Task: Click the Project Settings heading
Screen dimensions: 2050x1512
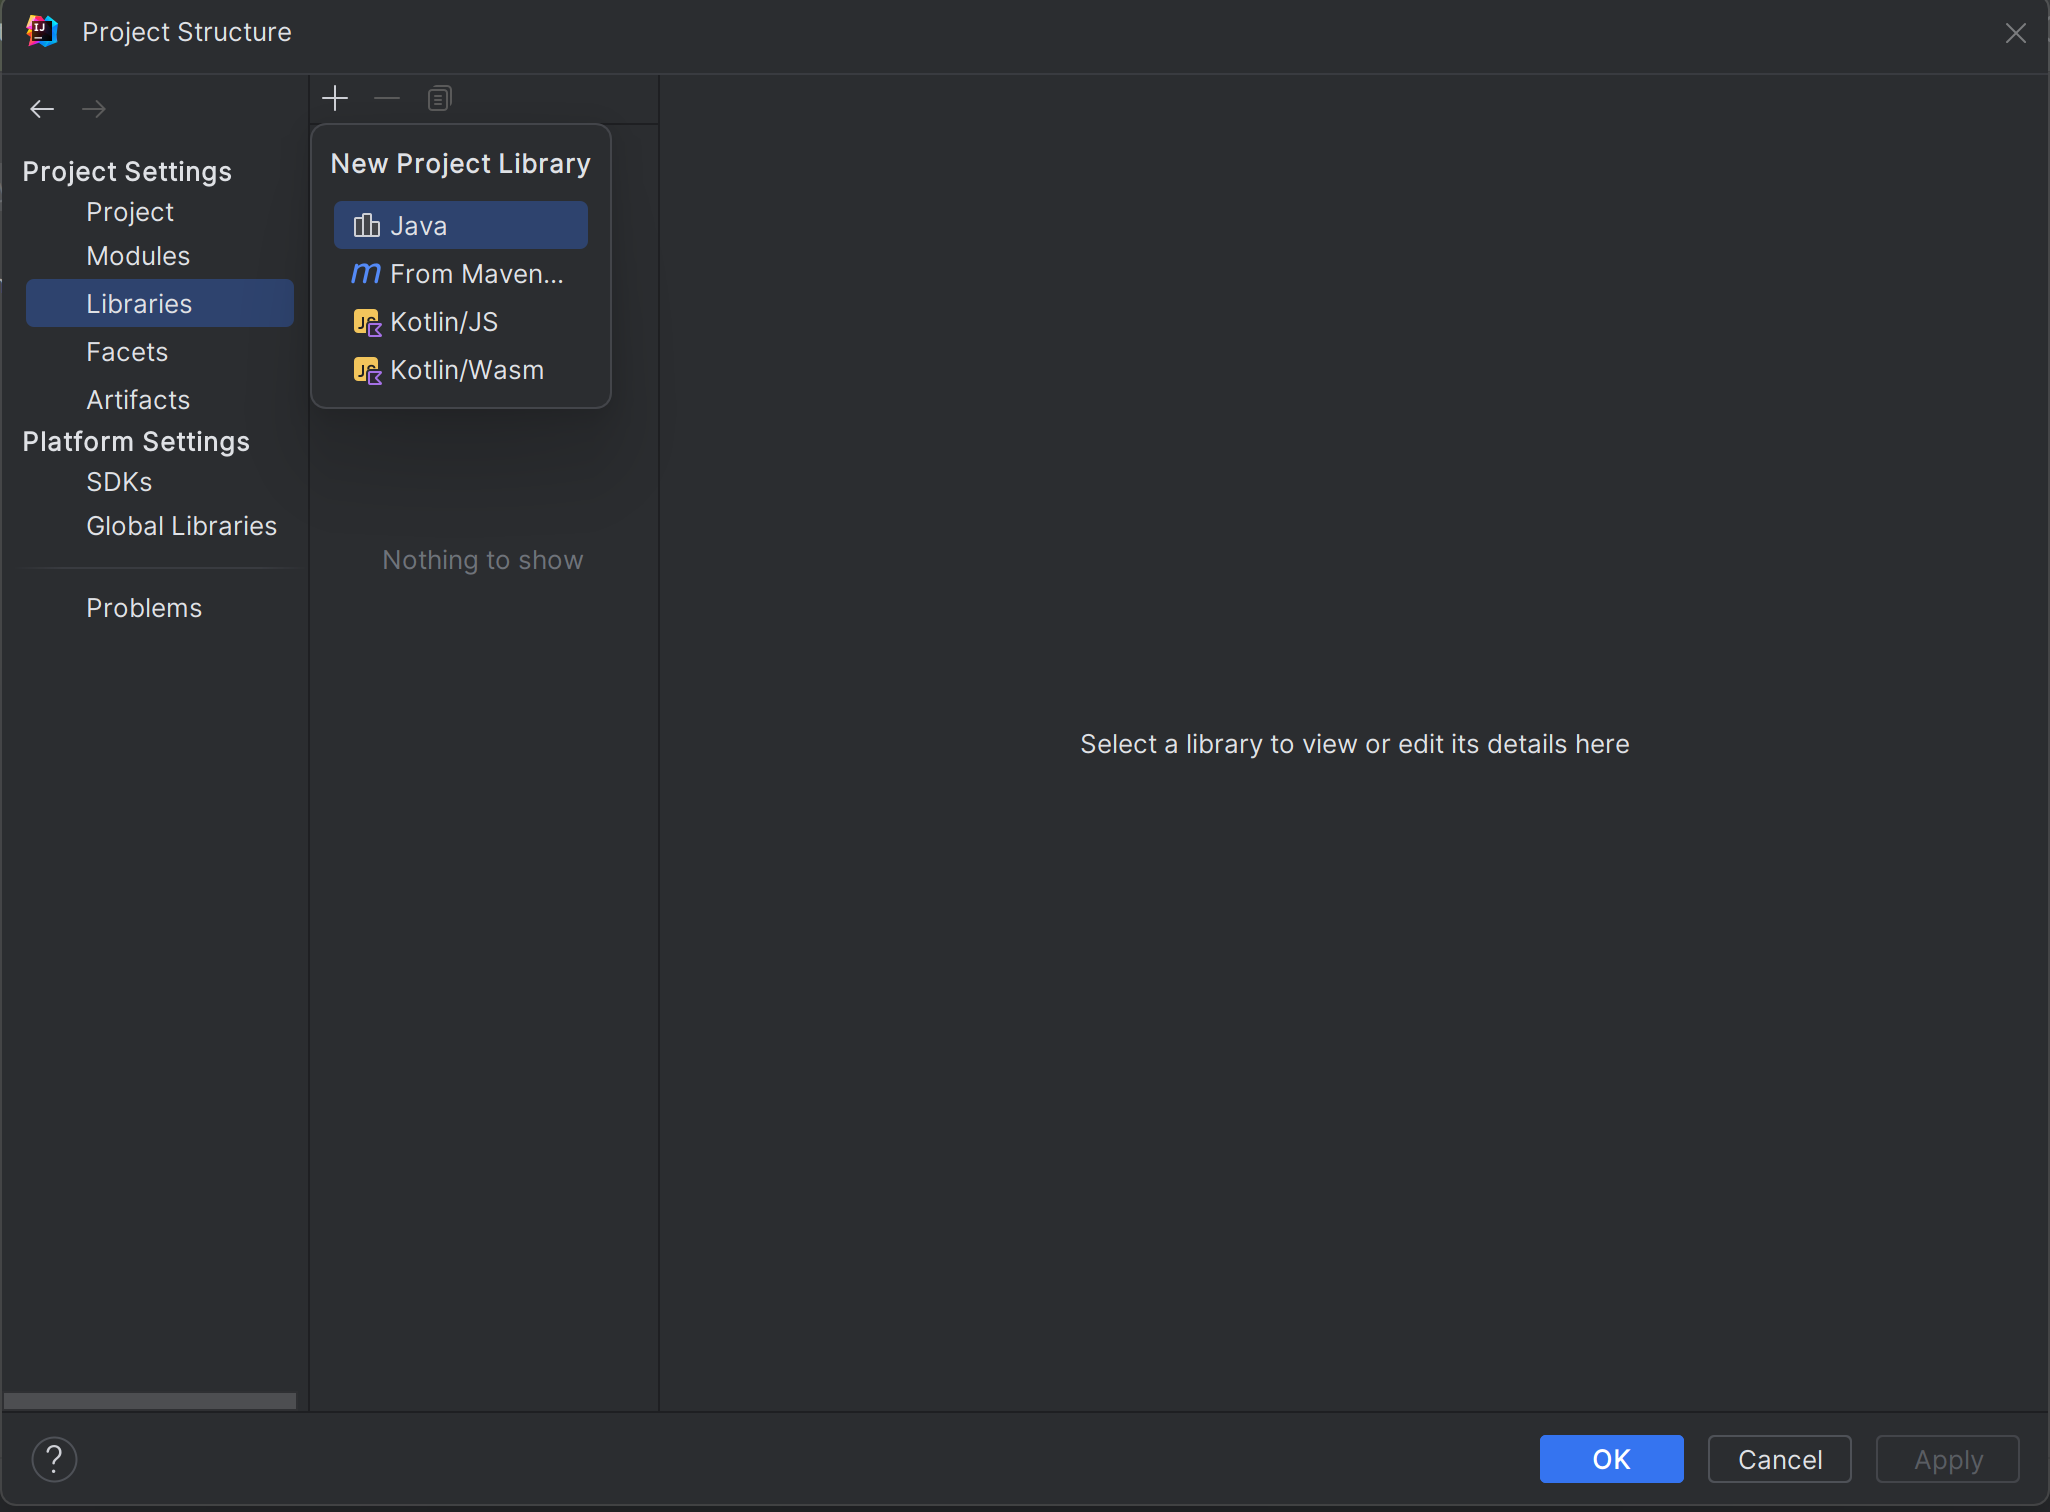Action: click(127, 172)
